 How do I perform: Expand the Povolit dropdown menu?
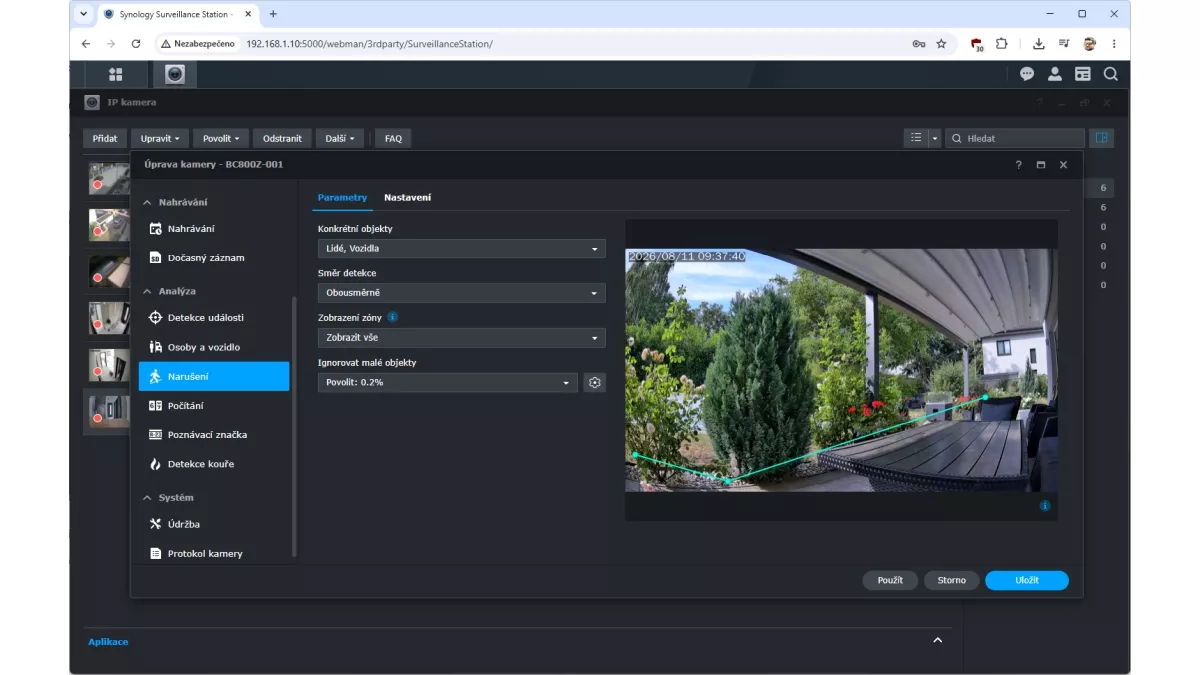[221, 139]
